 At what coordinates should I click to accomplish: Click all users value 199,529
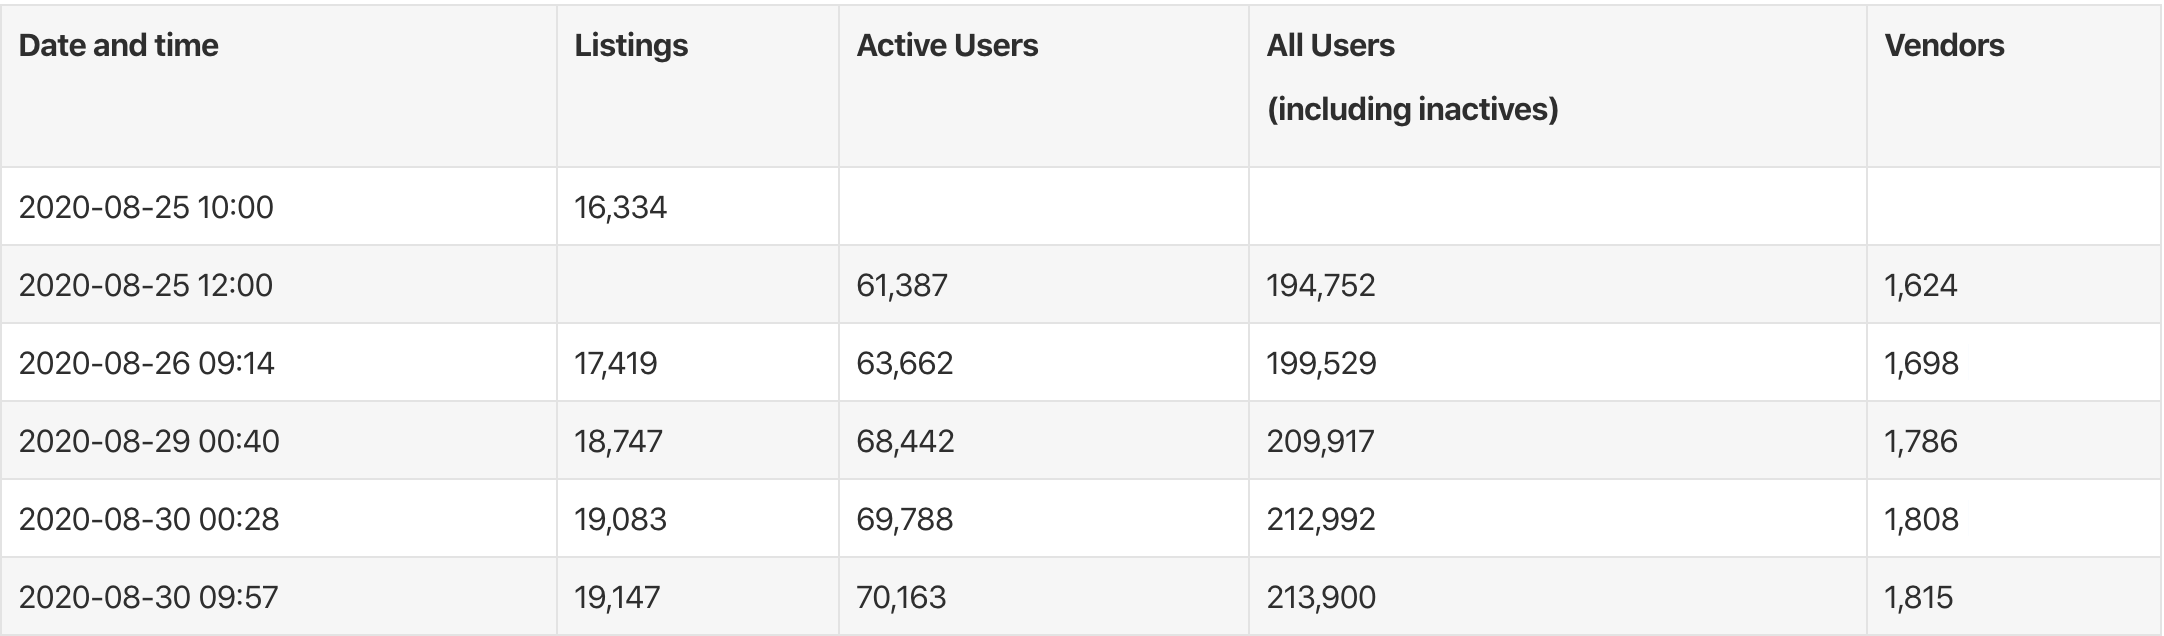(x=1321, y=363)
